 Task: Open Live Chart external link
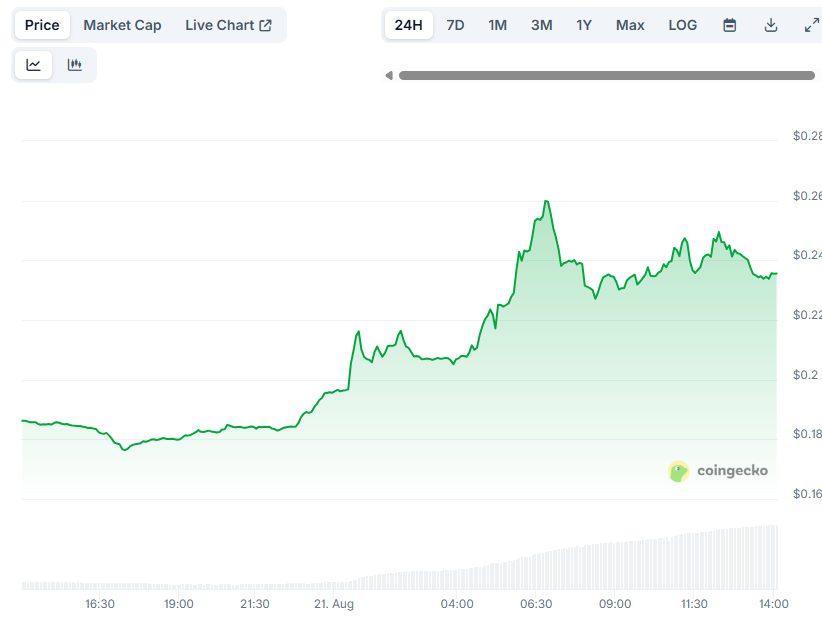pos(228,25)
